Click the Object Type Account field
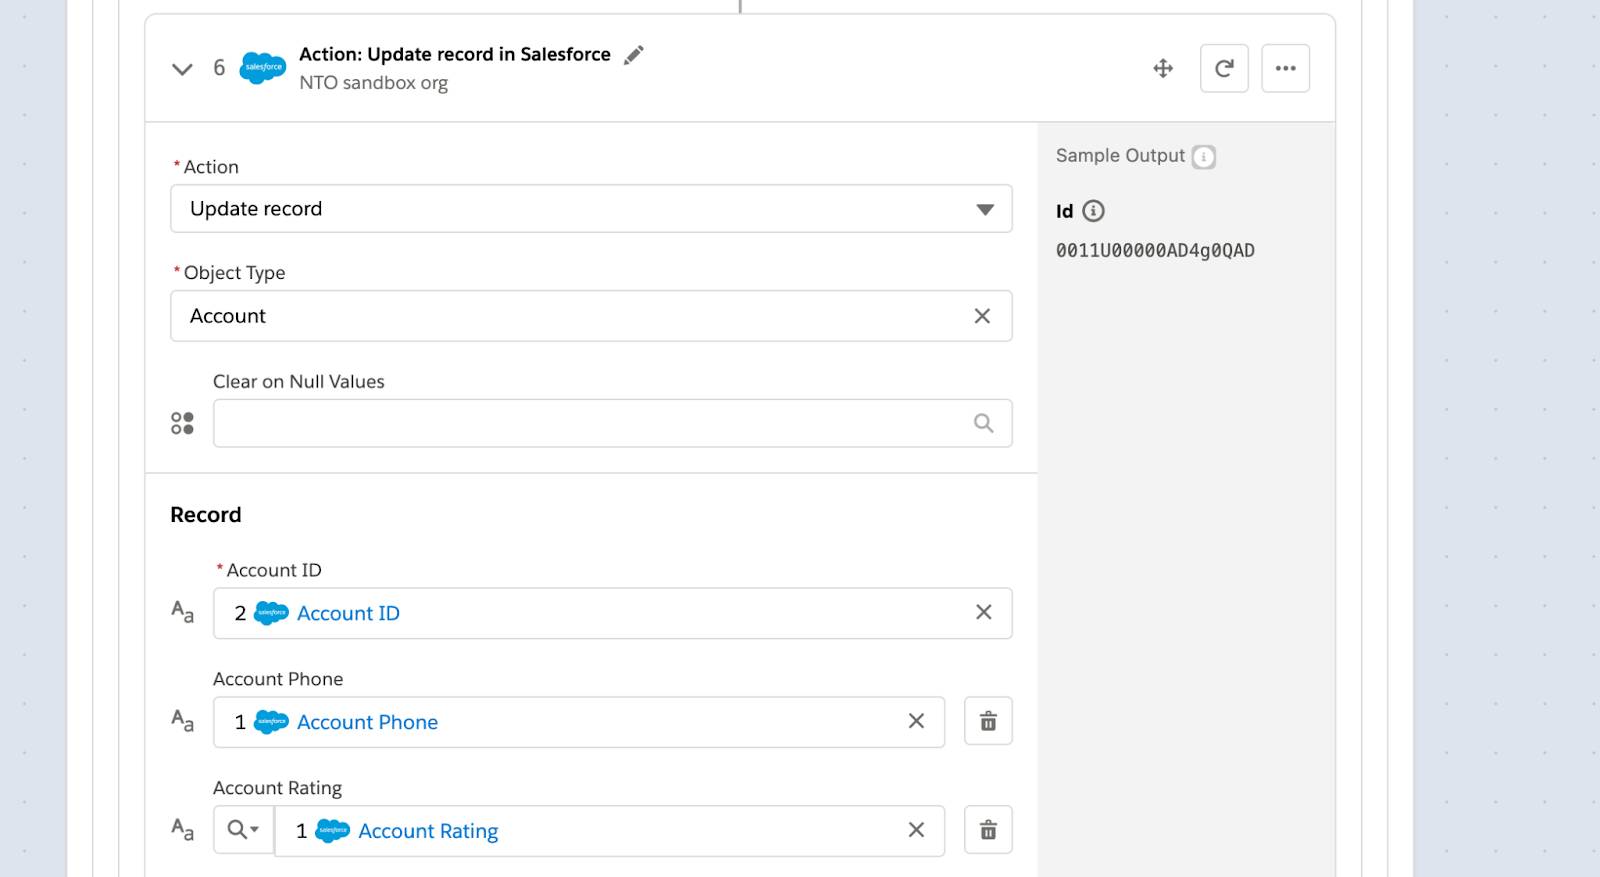 (x=591, y=316)
